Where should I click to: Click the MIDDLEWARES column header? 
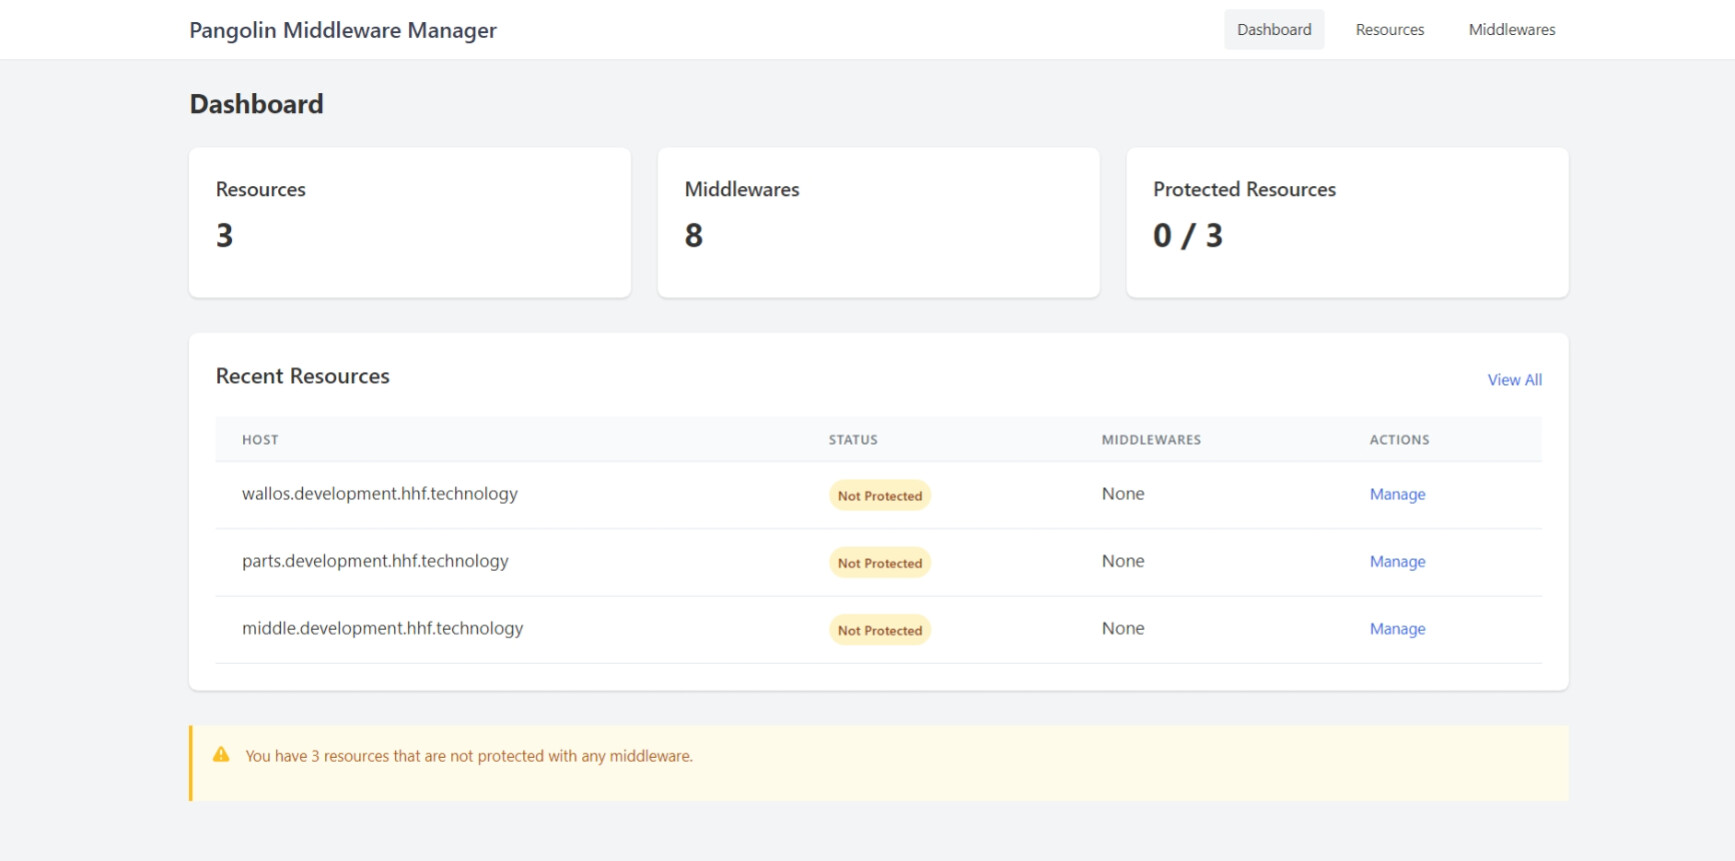[1151, 440]
